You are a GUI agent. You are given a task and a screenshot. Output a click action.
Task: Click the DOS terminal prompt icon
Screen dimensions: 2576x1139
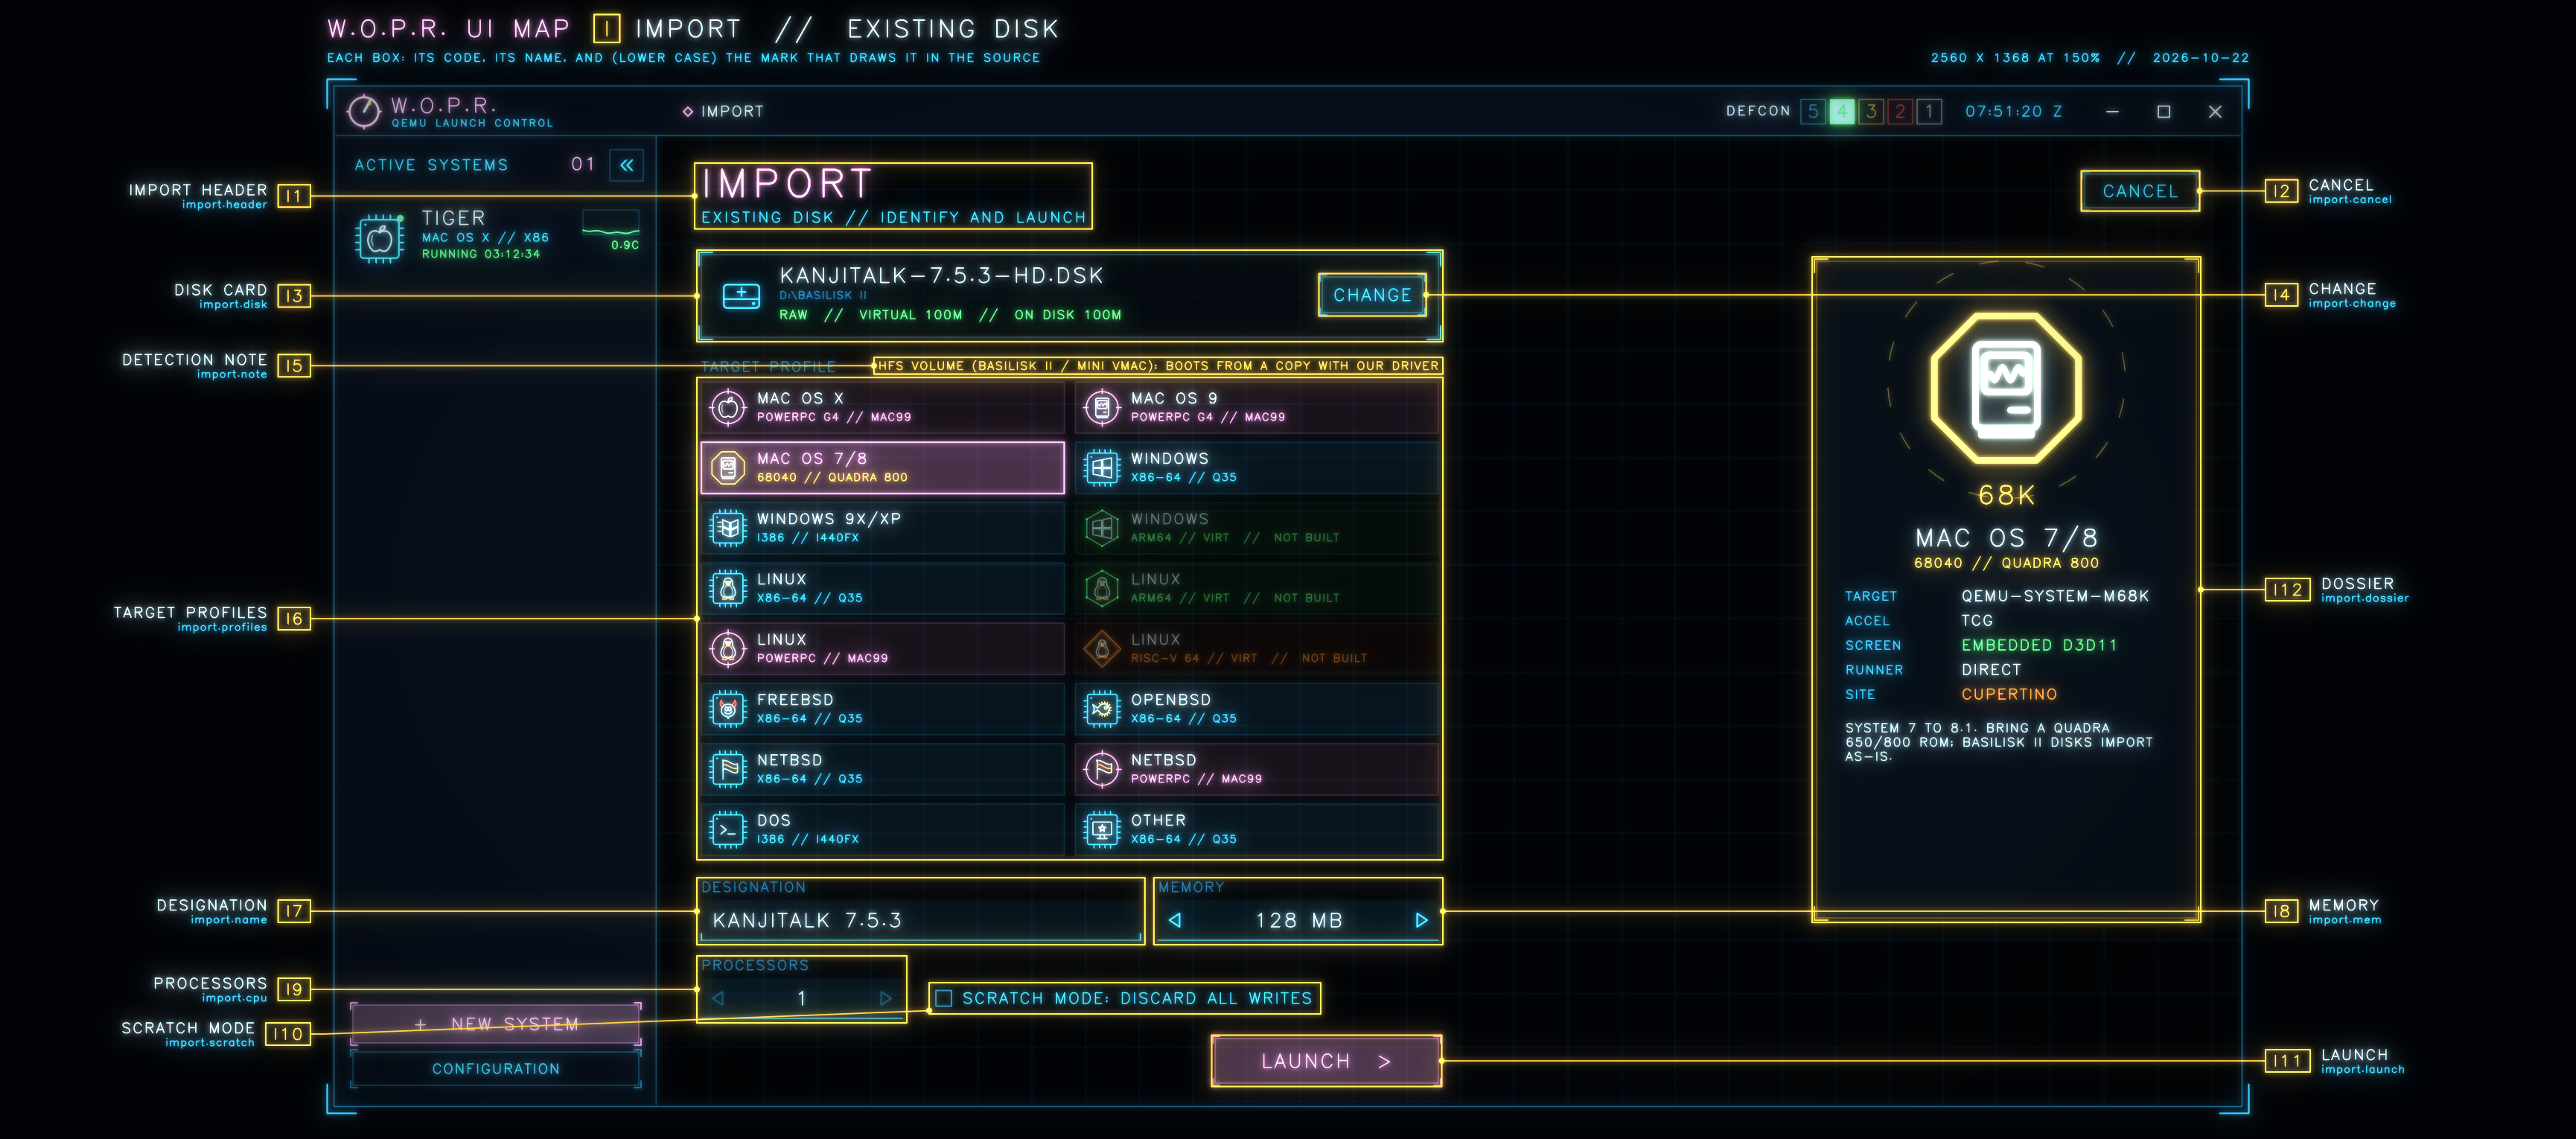728,829
